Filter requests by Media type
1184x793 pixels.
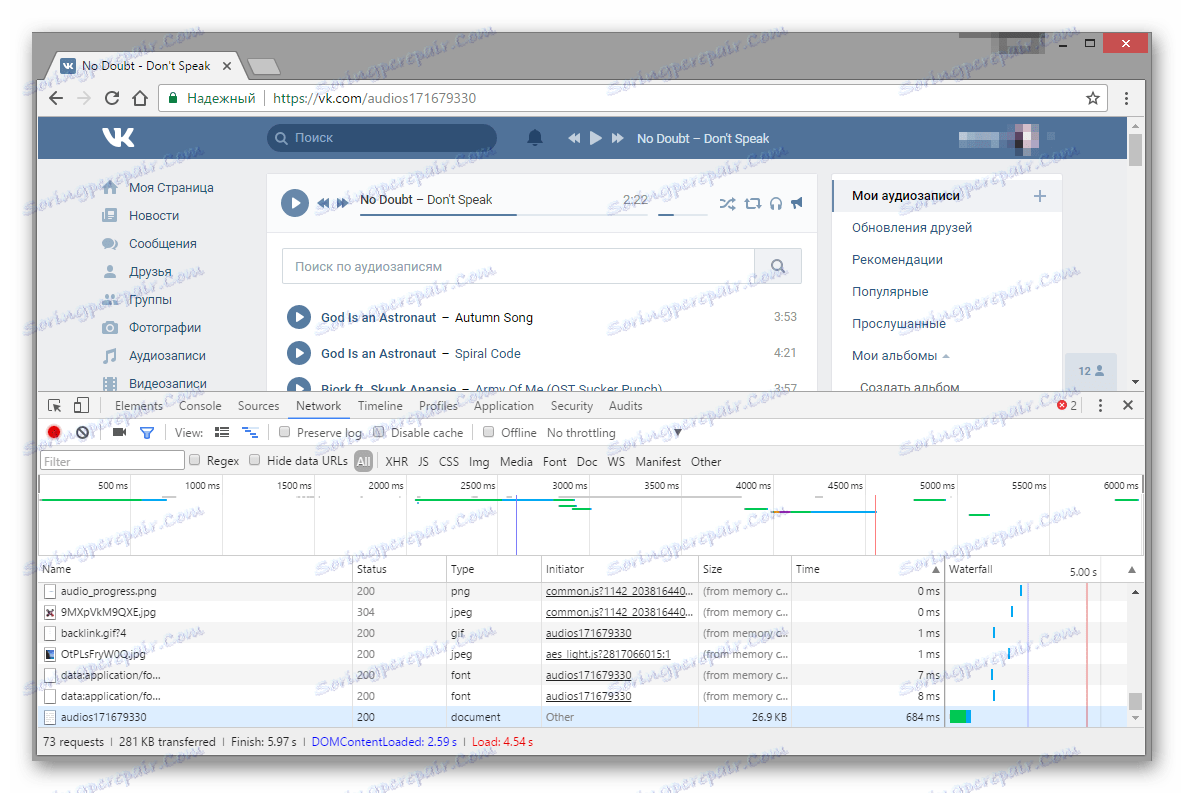[x=516, y=461]
